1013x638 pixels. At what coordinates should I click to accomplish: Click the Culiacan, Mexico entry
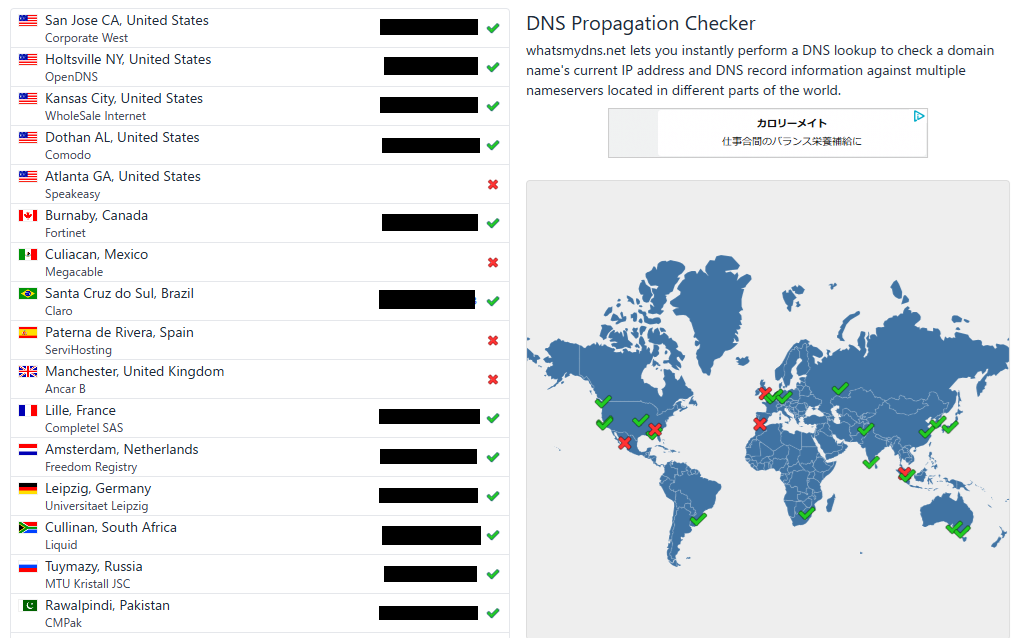coord(260,262)
